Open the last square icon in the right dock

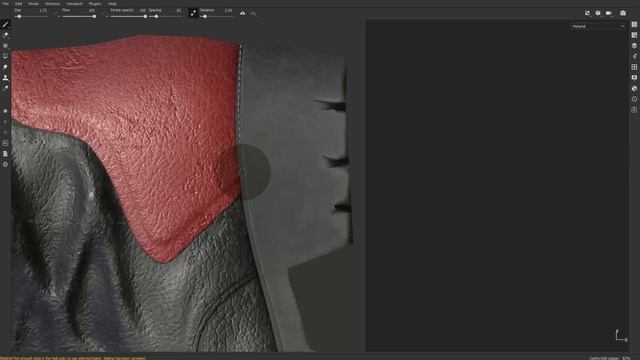tap(634, 110)
